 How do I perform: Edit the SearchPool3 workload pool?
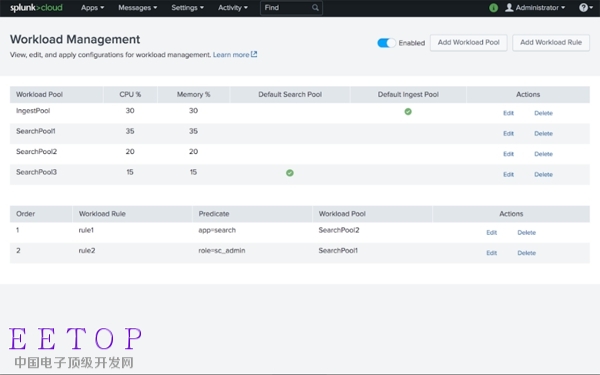click(x=508, y=174)
